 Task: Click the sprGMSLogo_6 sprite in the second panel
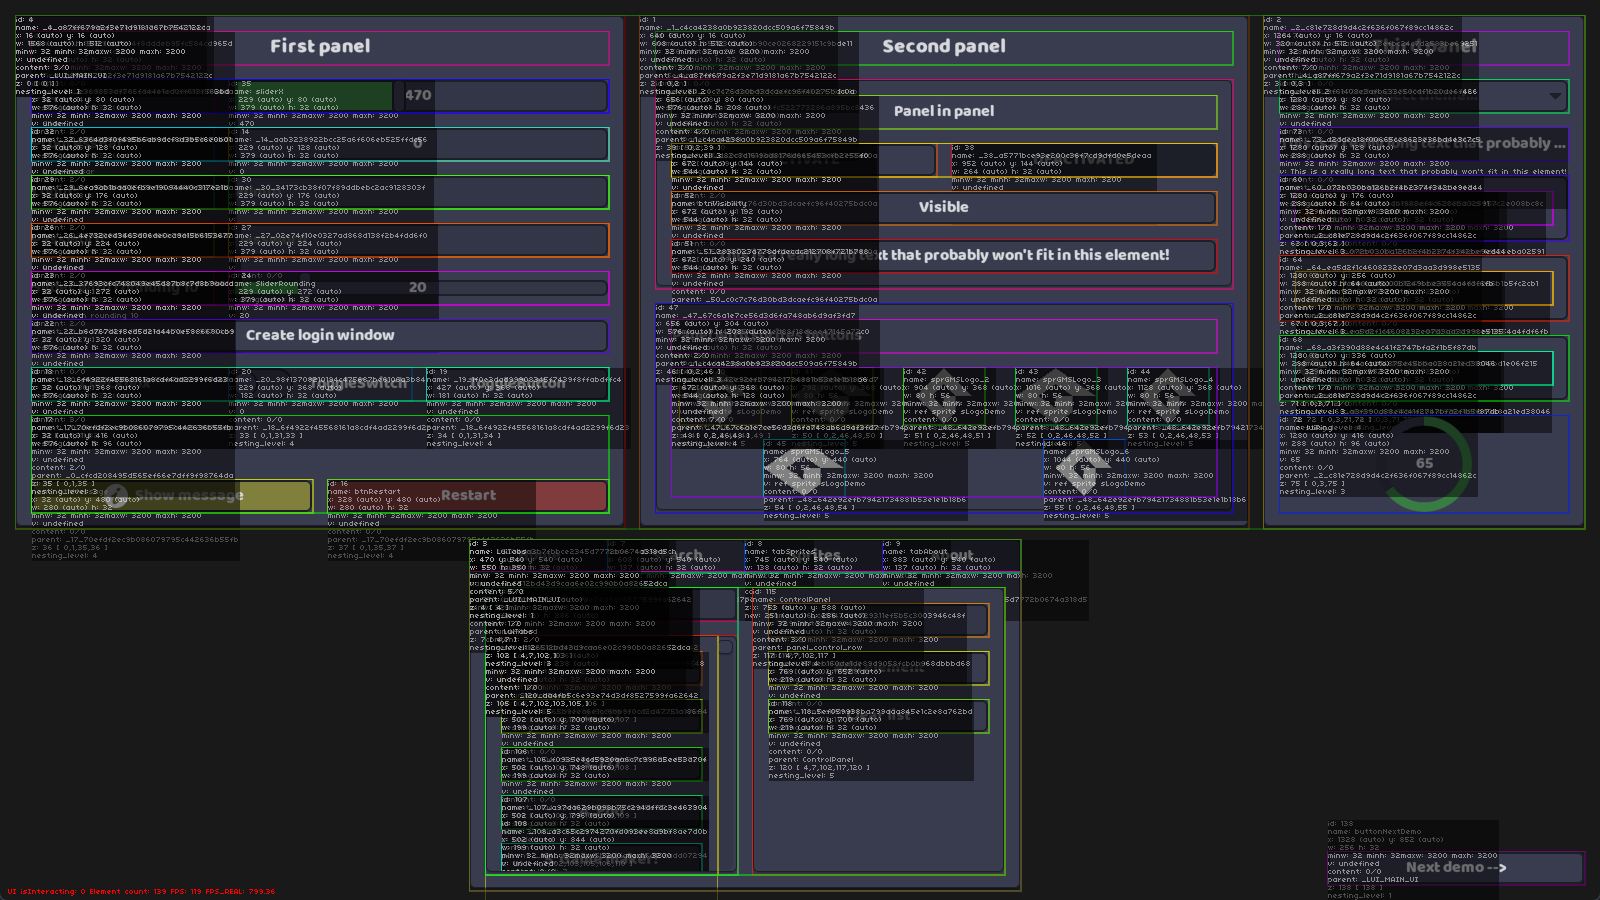(x=1084, y=468)
